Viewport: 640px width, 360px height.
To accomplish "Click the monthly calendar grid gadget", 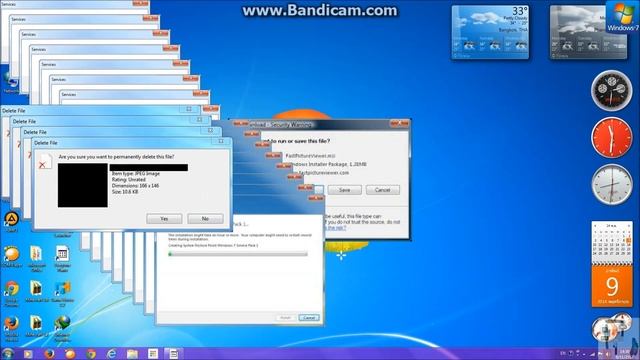I will pos(612,242).
